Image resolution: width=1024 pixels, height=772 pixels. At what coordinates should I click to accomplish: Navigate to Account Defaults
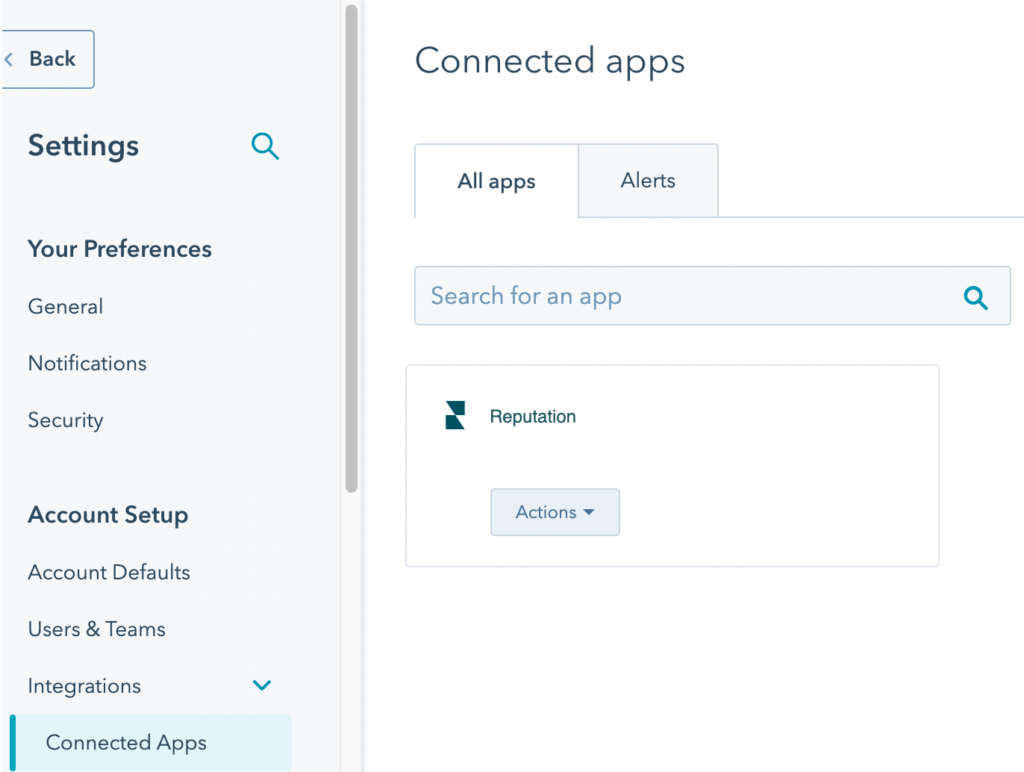(x=108, y=573)
